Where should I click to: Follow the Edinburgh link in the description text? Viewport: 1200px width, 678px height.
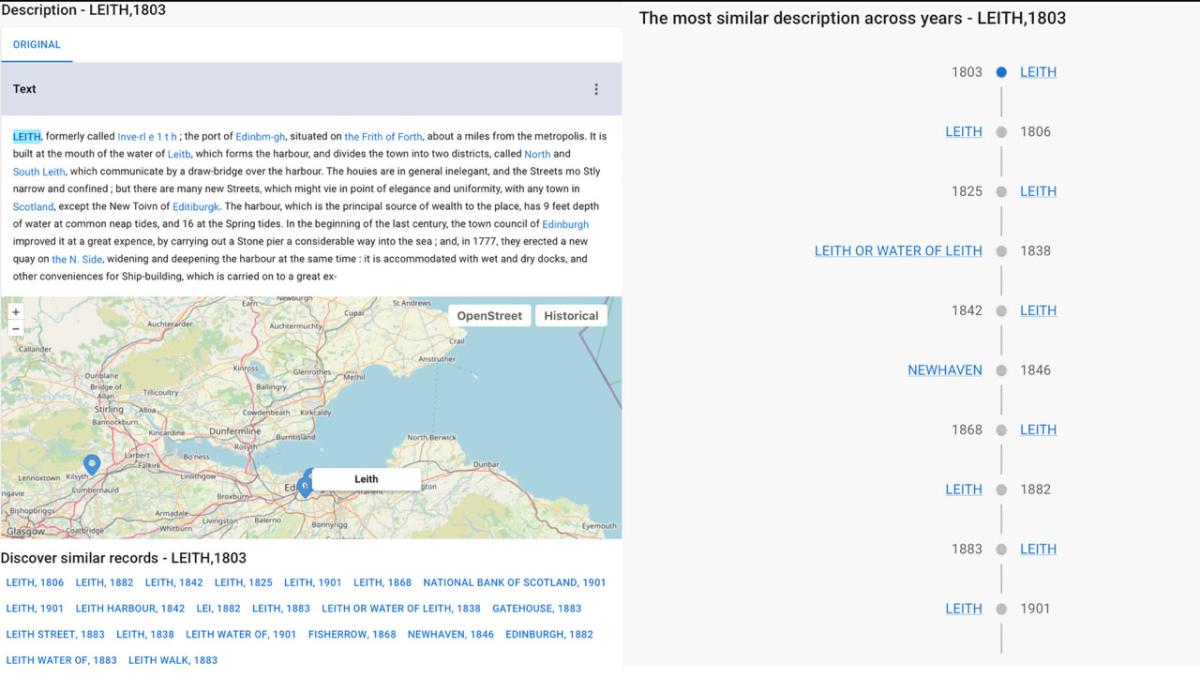[567, 224]
